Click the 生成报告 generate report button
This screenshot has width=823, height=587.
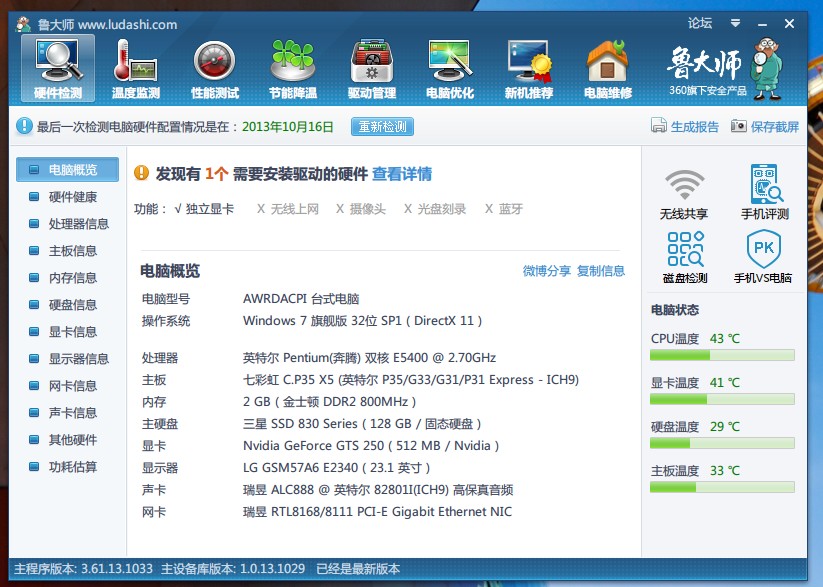685,127
